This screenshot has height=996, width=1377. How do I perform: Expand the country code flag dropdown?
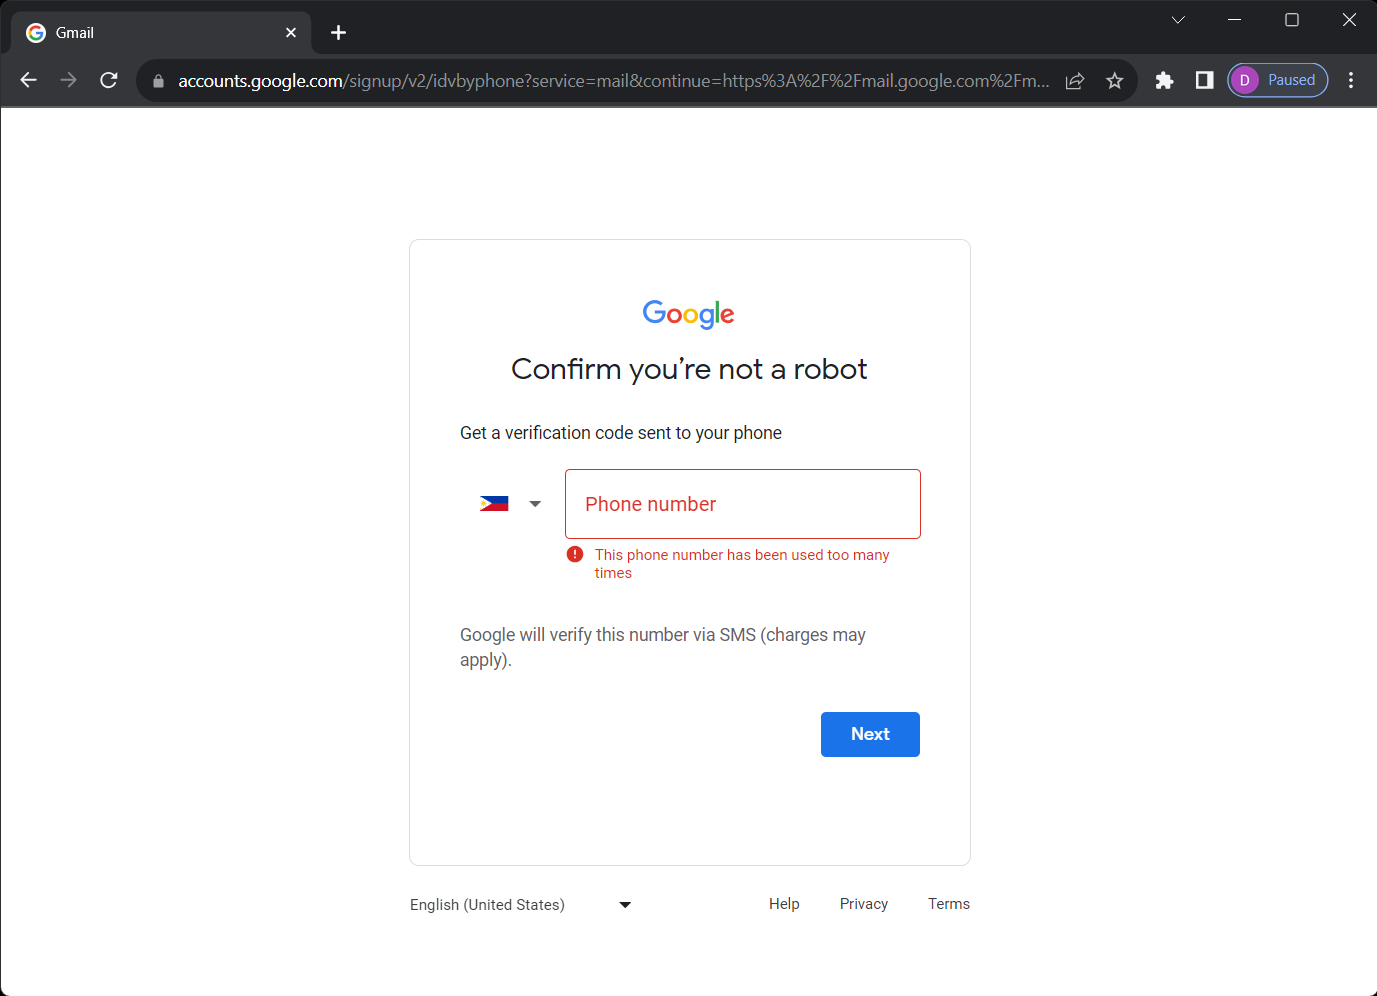click(x=511, y=504)
